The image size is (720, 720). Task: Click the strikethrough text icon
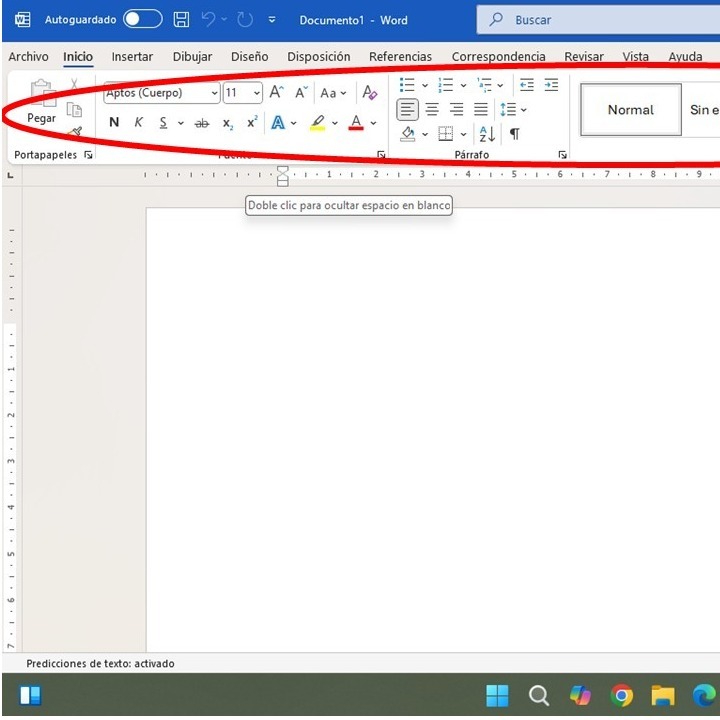[202, 123]
